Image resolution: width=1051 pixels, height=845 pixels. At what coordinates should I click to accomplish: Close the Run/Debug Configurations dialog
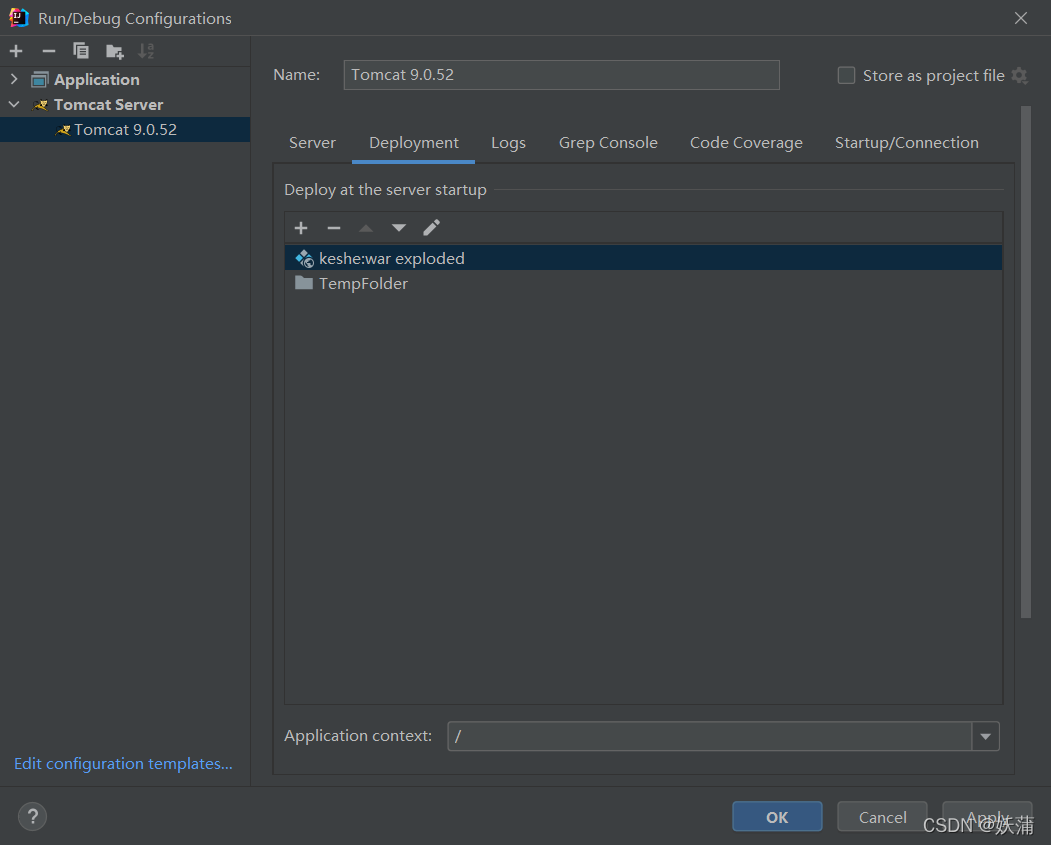tap(1021, 18)
